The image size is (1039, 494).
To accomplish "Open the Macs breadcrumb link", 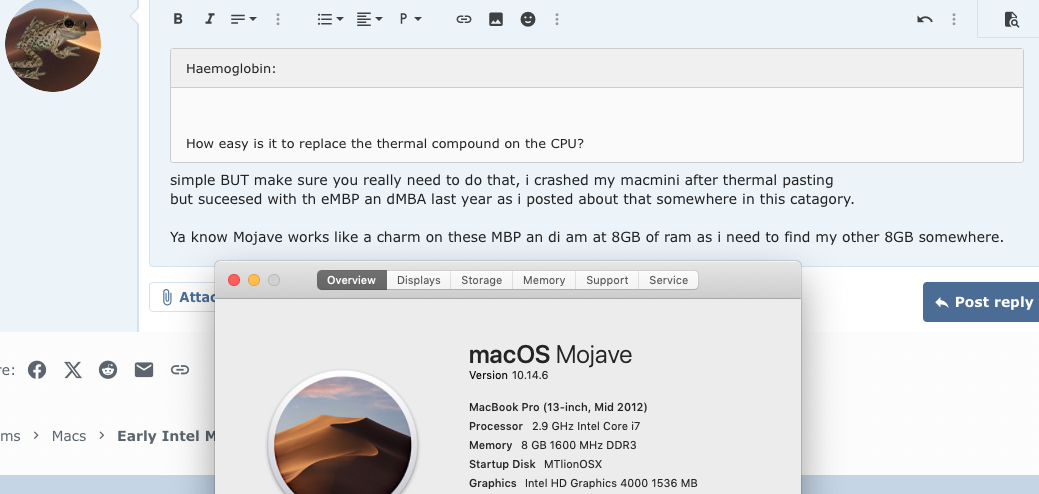I will 69,436.
